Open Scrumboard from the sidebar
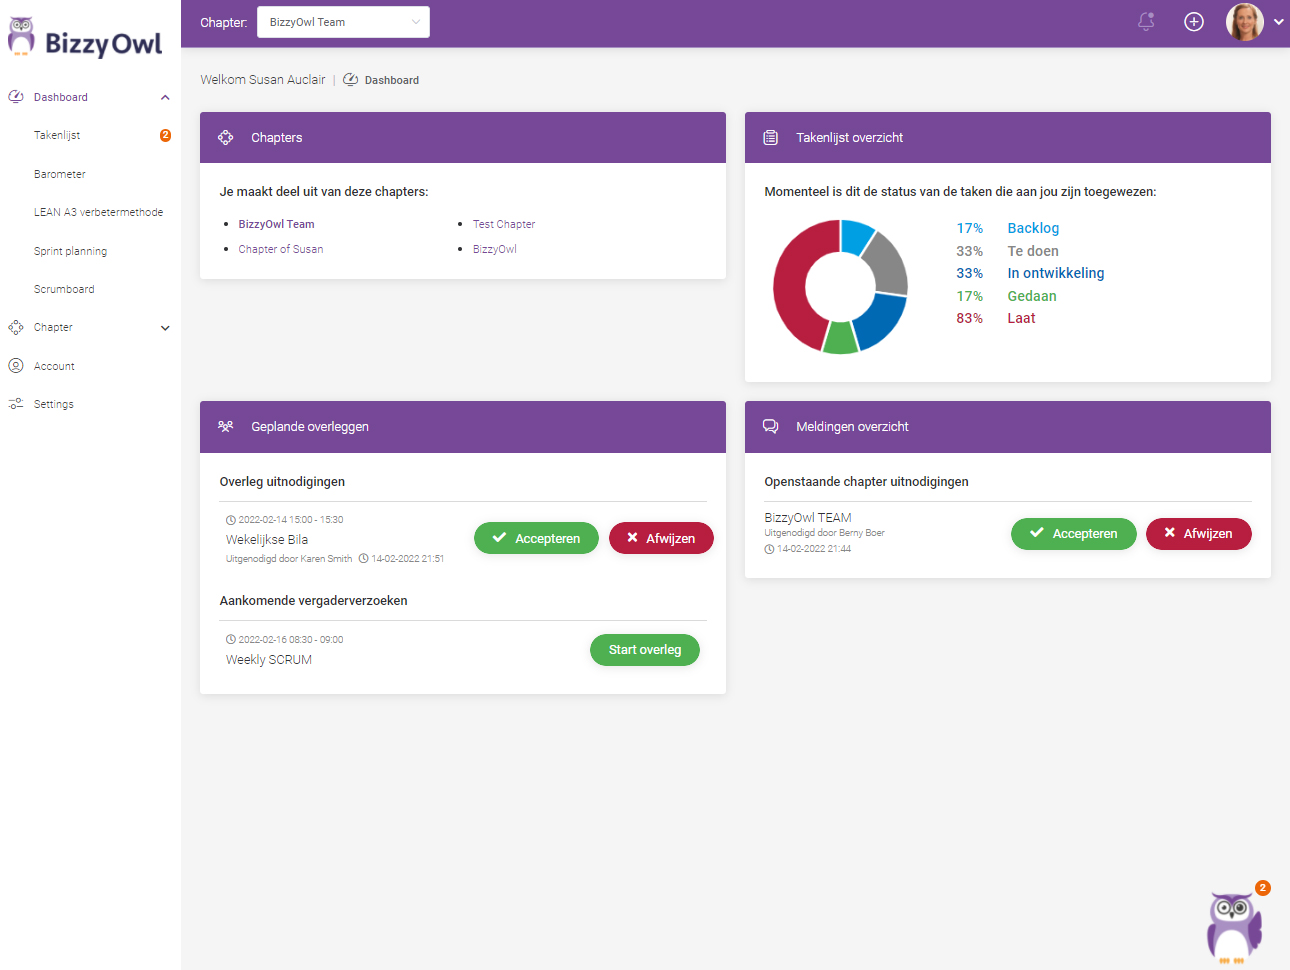 64,289
